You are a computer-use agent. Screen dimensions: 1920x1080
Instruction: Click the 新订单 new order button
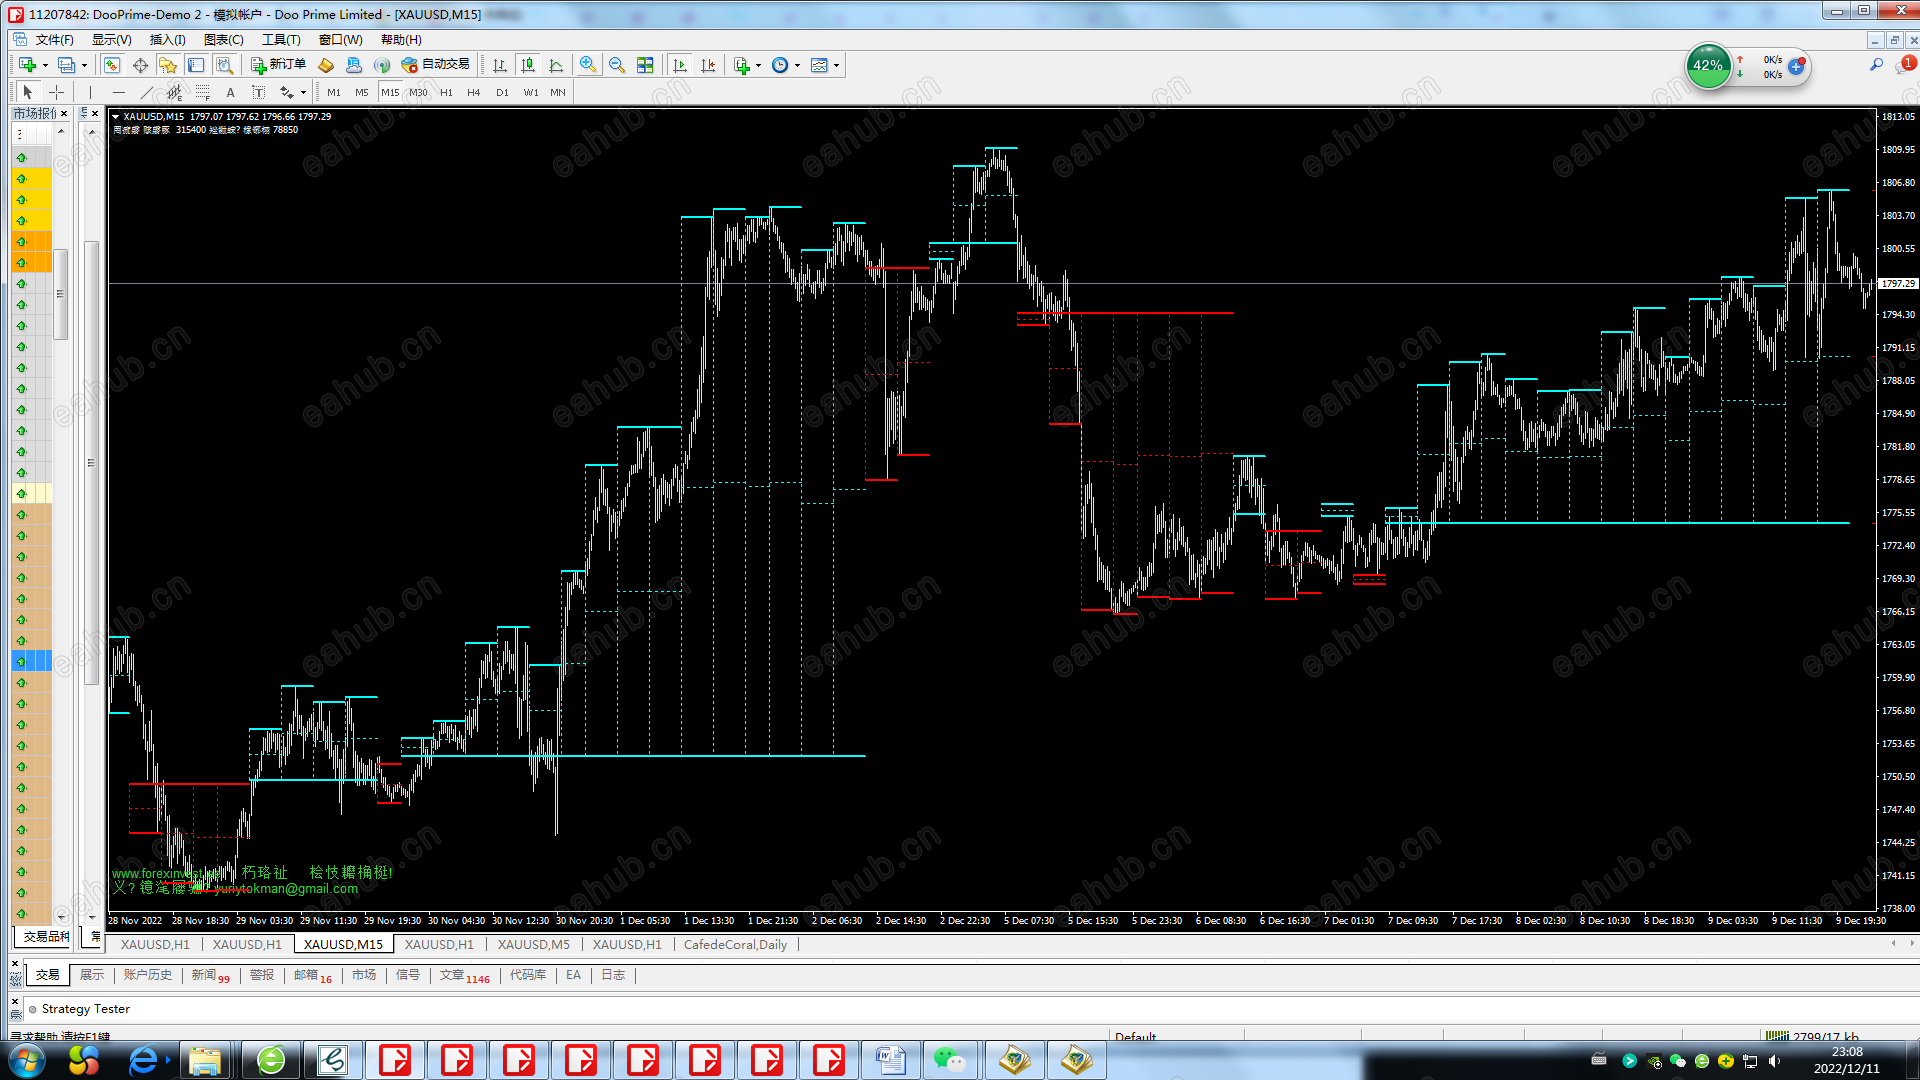tap(278, 65)
